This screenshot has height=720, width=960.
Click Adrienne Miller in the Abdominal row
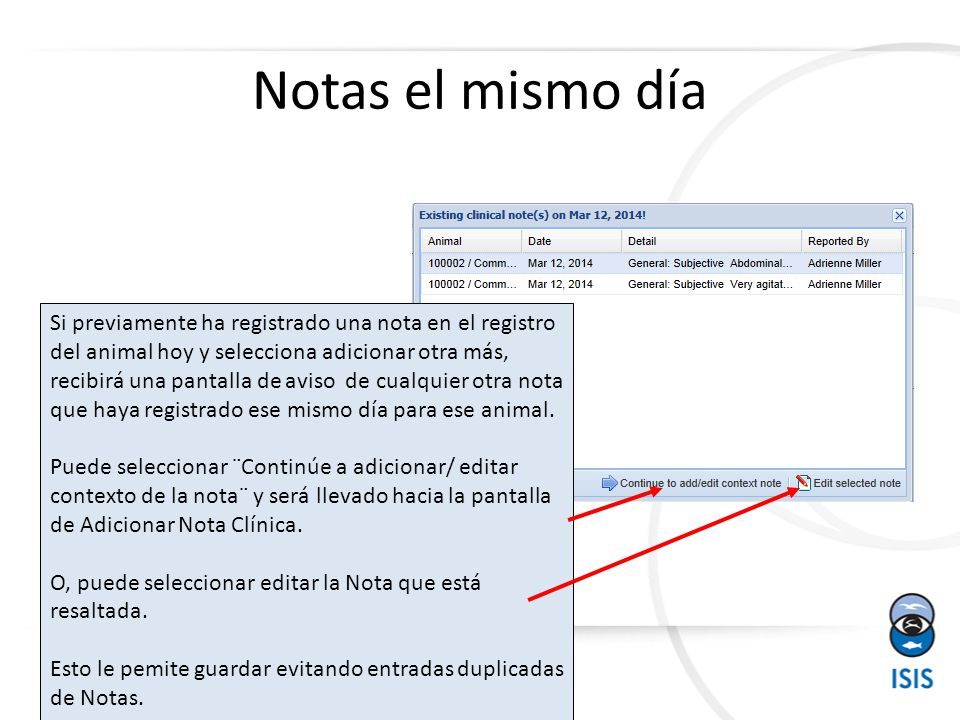tap(844, 263)
